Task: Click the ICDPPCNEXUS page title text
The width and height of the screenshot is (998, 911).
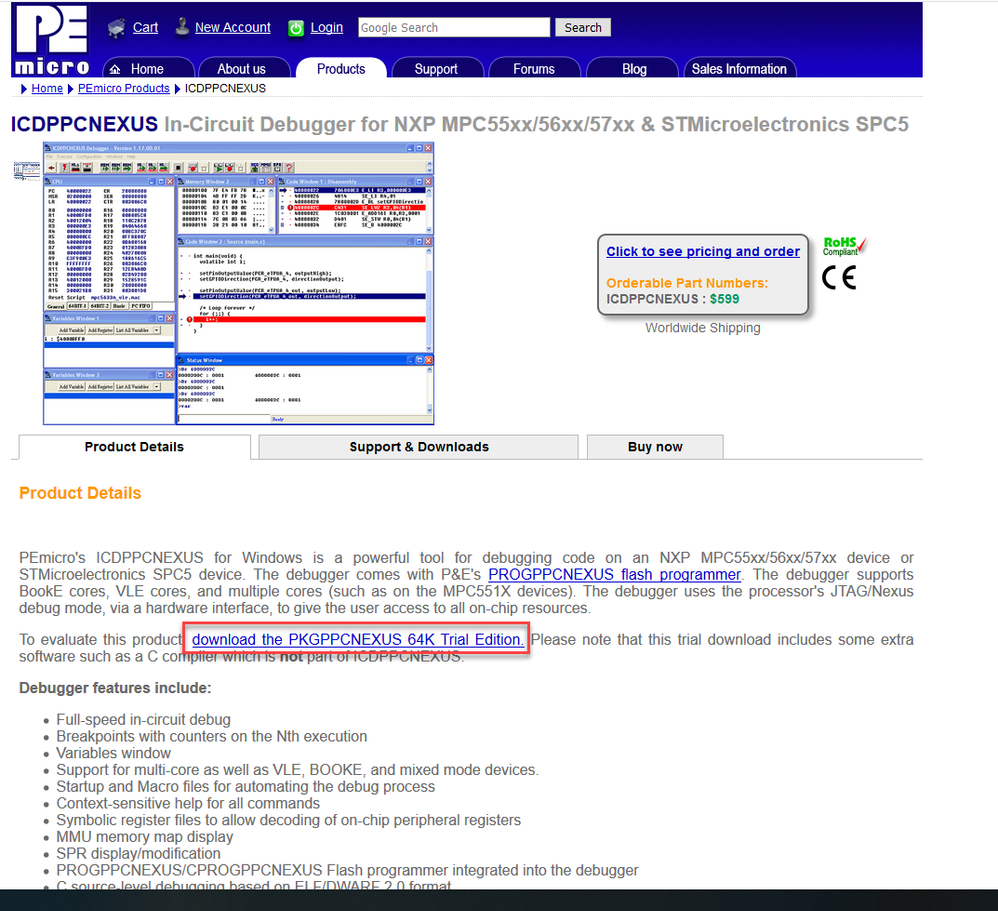Action: tap(84, 124)
